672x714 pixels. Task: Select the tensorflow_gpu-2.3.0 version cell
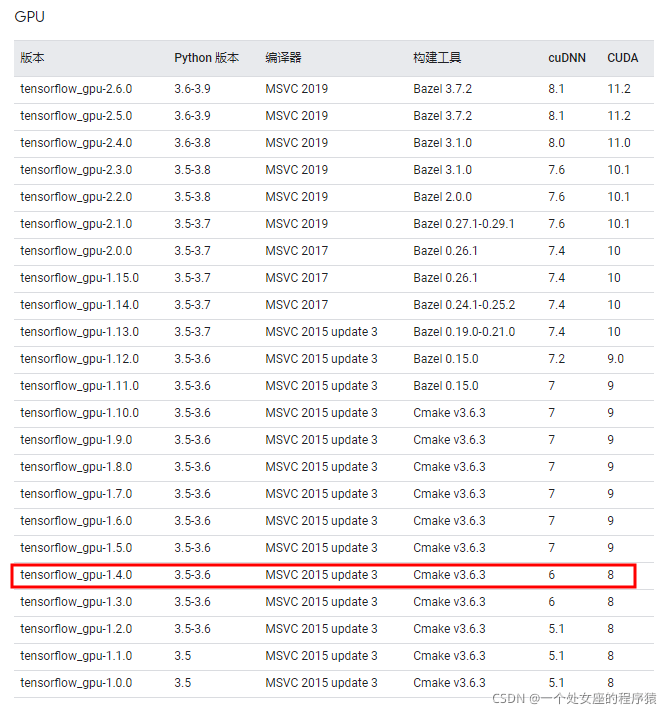click(76, 170)
